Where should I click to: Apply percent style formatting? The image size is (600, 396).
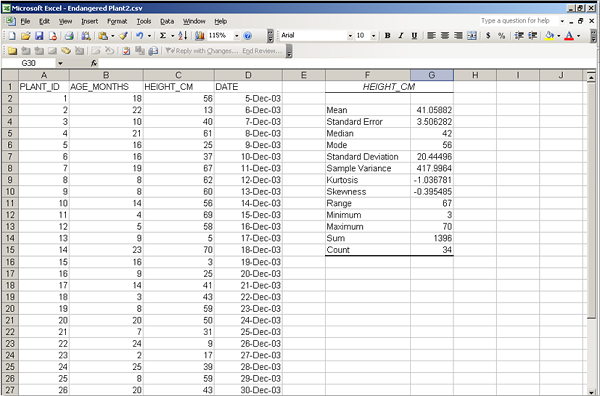click(x=501, y=36)
